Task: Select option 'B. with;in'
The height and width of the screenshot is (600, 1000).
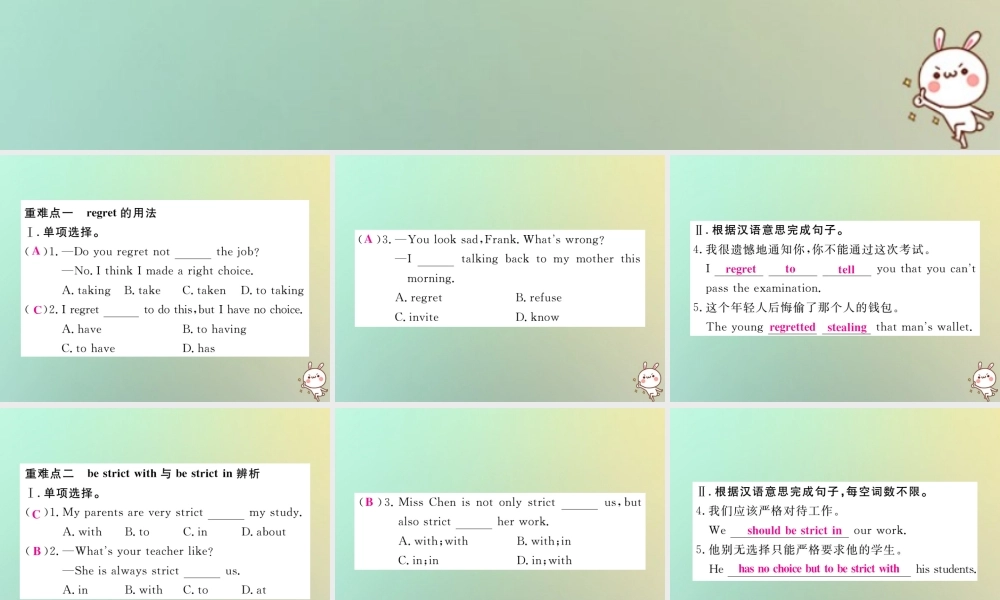Action: [544, 541]
